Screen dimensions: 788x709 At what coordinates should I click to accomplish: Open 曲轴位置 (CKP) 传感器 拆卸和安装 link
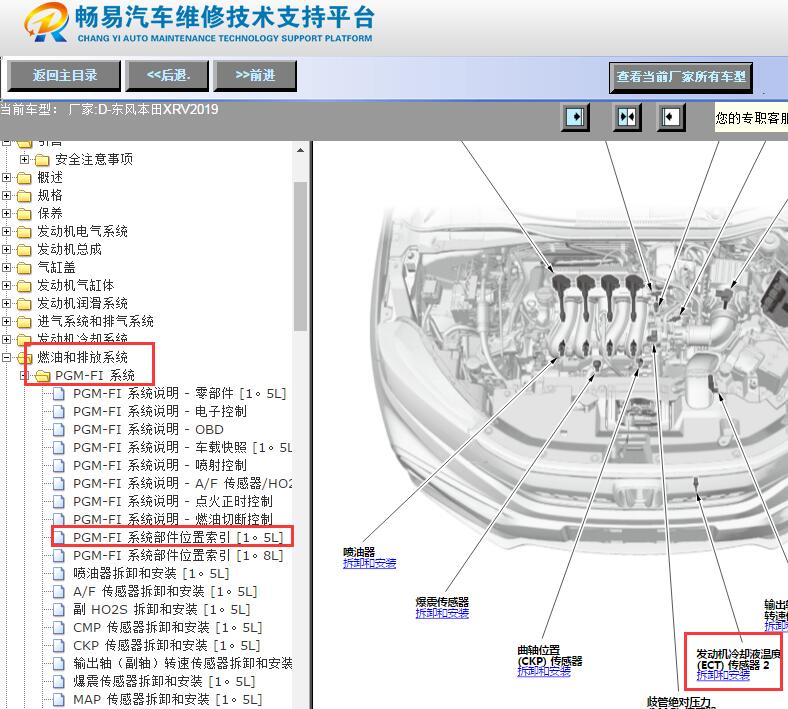pos(544,671)
